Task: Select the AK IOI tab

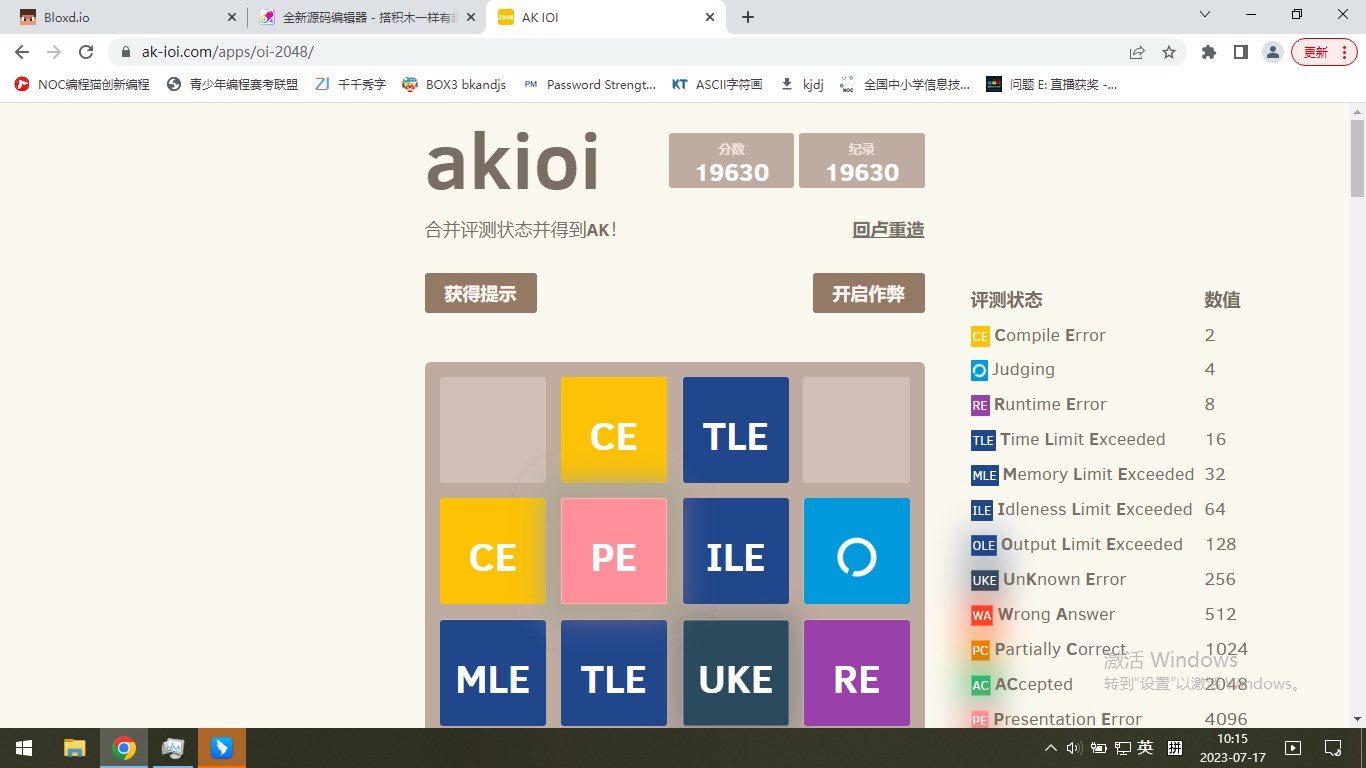Action: (x=606, y=18)
